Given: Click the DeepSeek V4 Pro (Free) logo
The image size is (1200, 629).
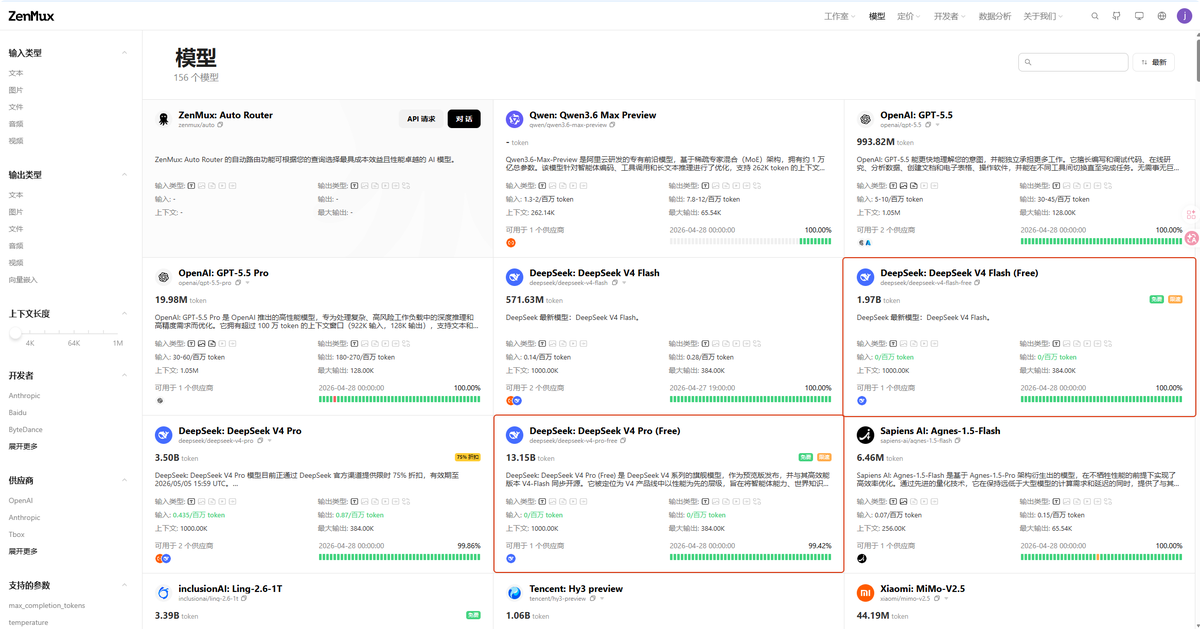Looking at the screenshot, I should tap(514, 435).
